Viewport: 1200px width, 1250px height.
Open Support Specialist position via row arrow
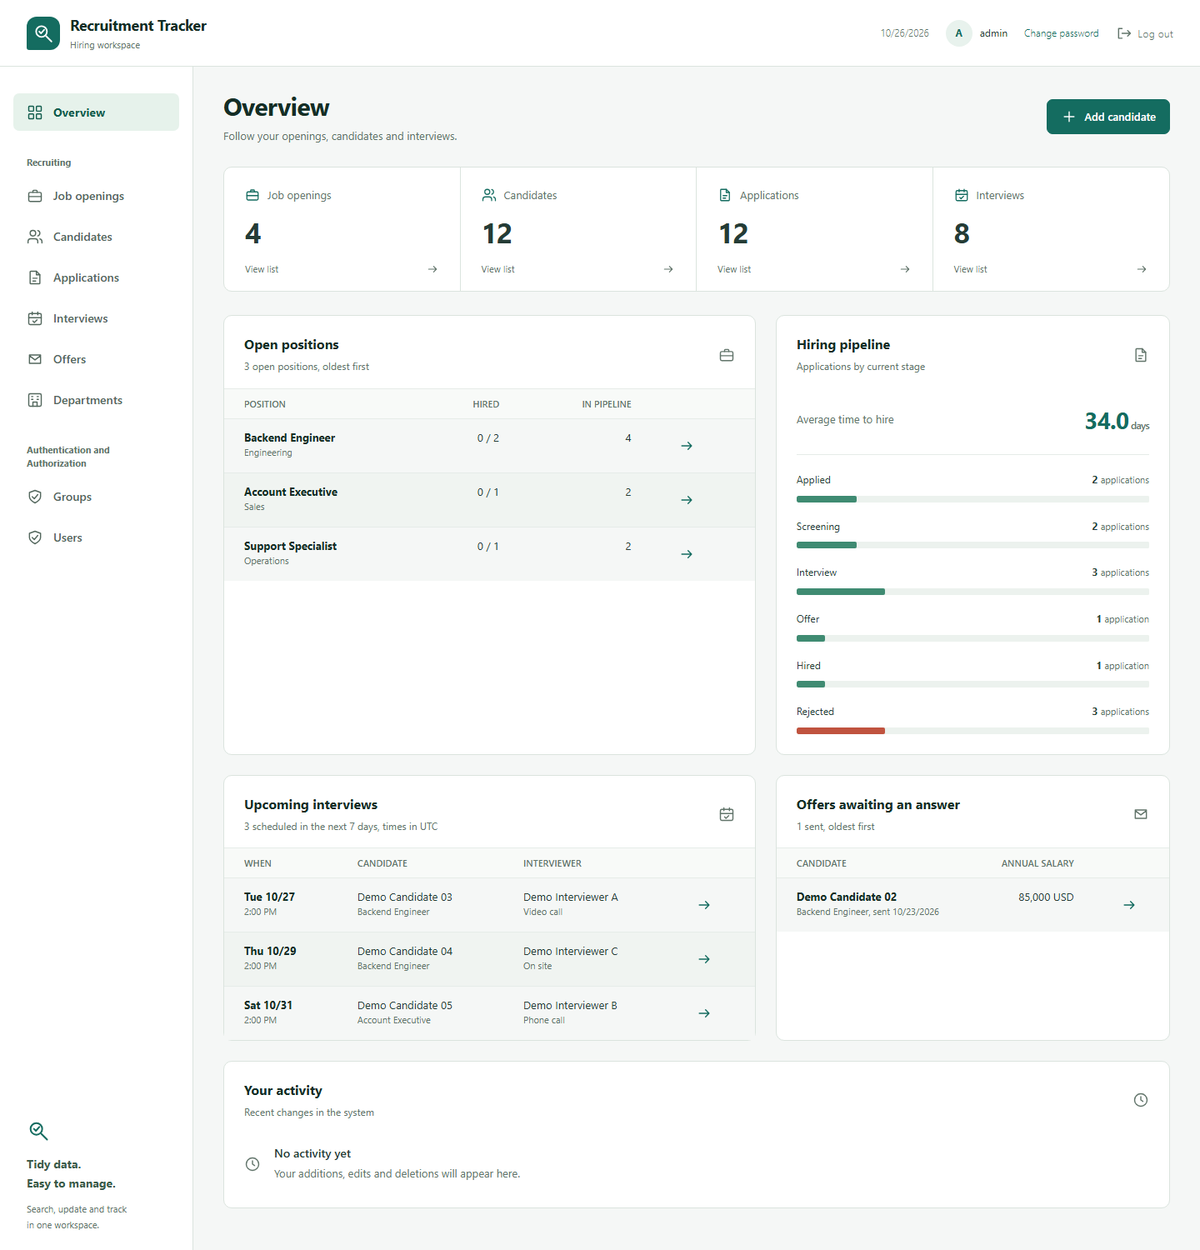coord(687,554)
